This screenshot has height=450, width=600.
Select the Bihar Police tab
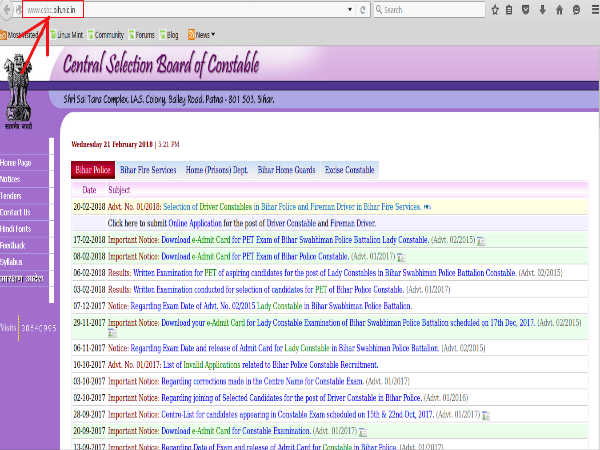click(x=93, y=170)
